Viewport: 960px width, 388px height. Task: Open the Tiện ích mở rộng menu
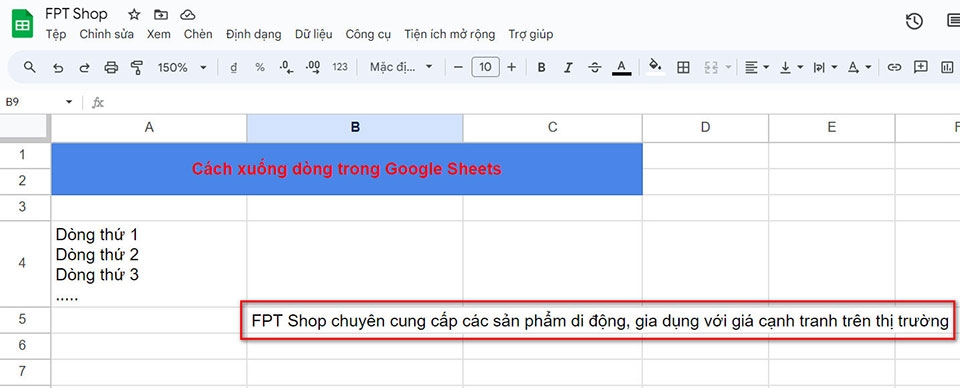[449, 34]
